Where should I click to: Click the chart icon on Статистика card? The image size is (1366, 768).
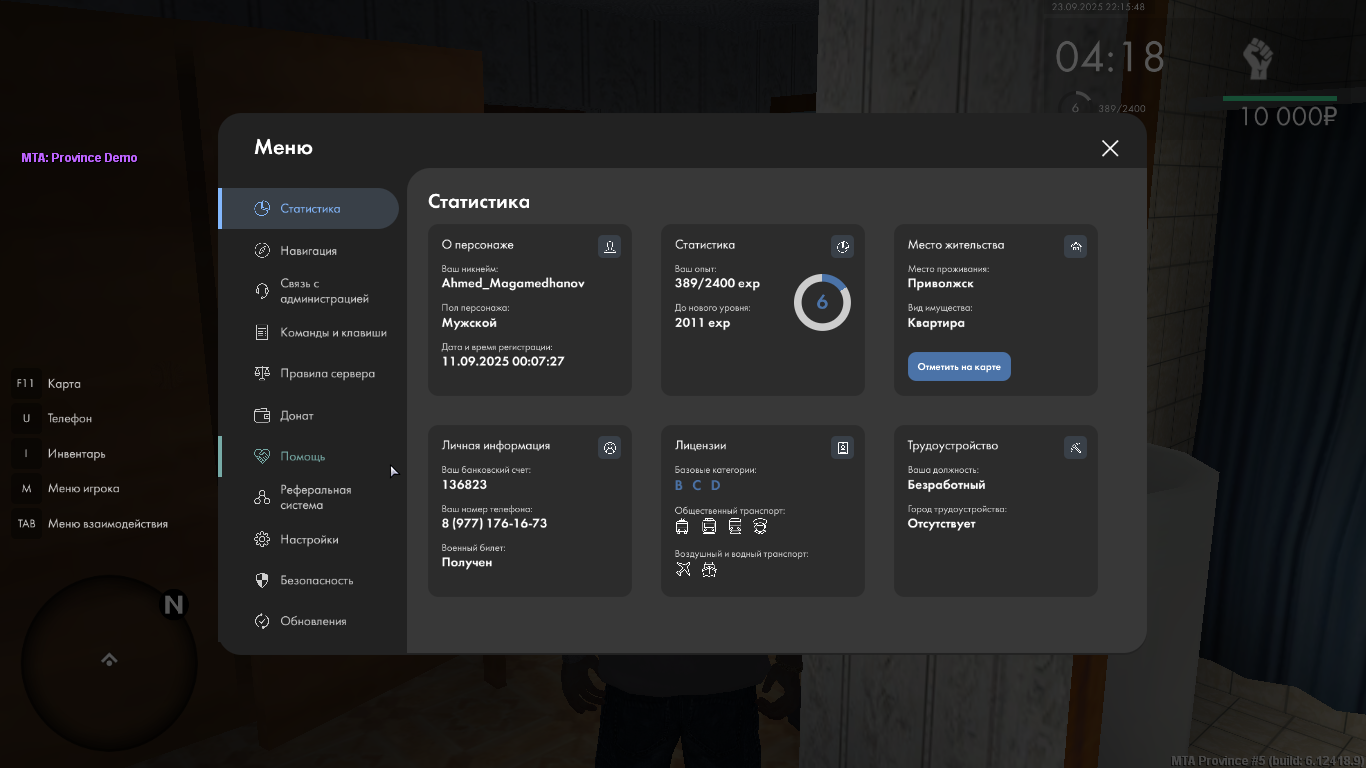842,246
